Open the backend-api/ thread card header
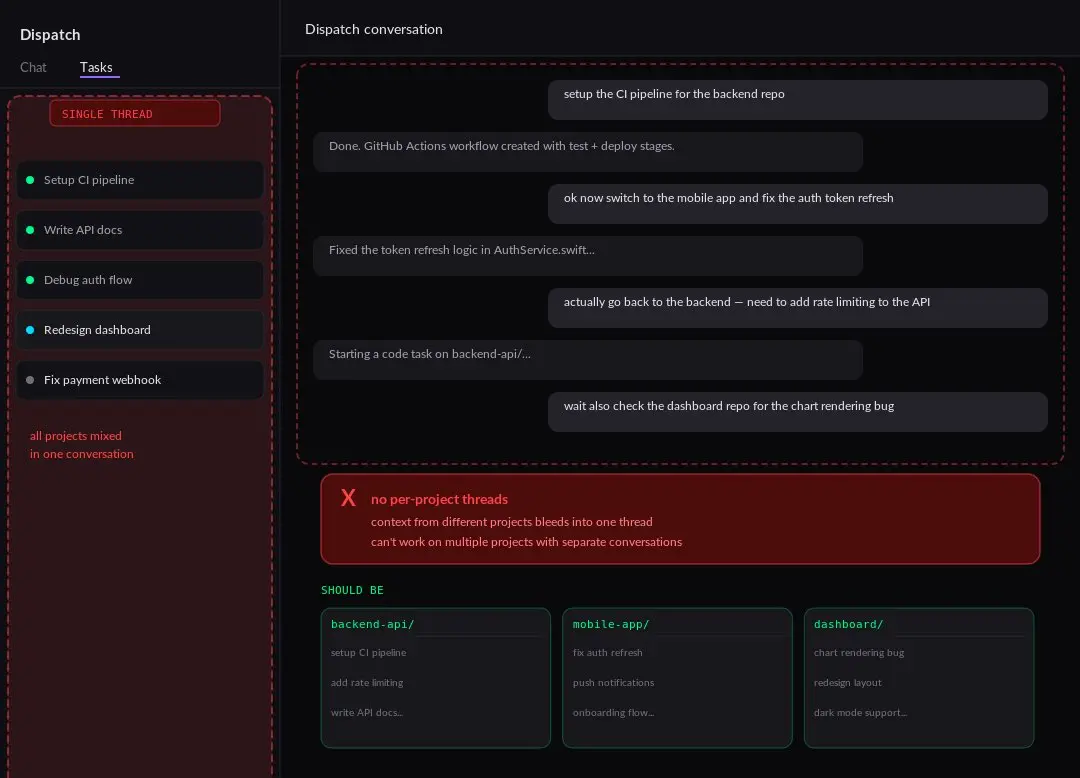The image size is (1080, 778). (x=373, y=624)
